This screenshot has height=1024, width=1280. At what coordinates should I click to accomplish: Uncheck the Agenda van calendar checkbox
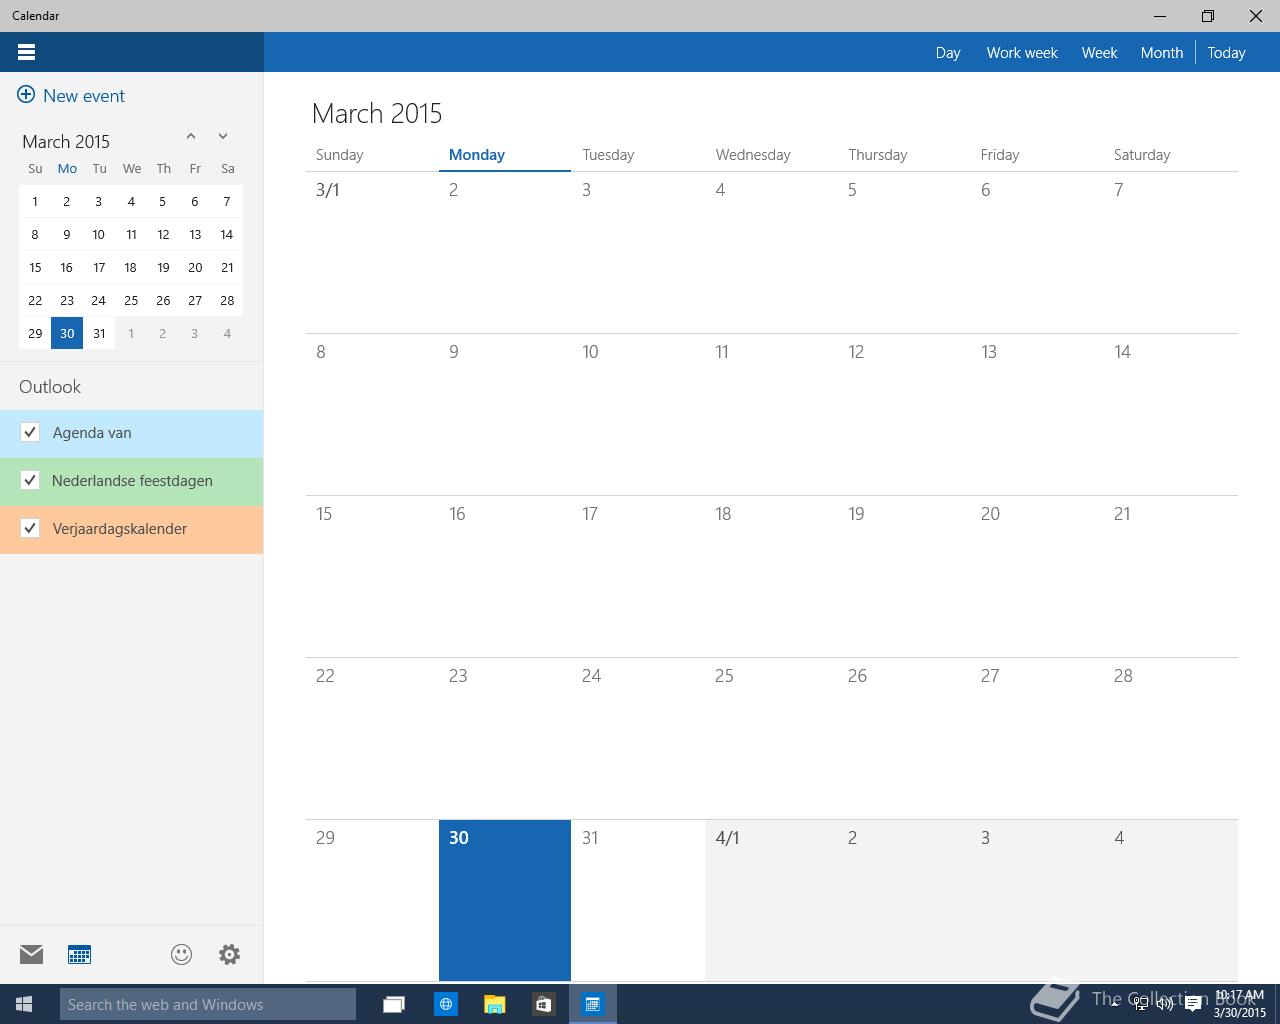click(x=30, y=432)
